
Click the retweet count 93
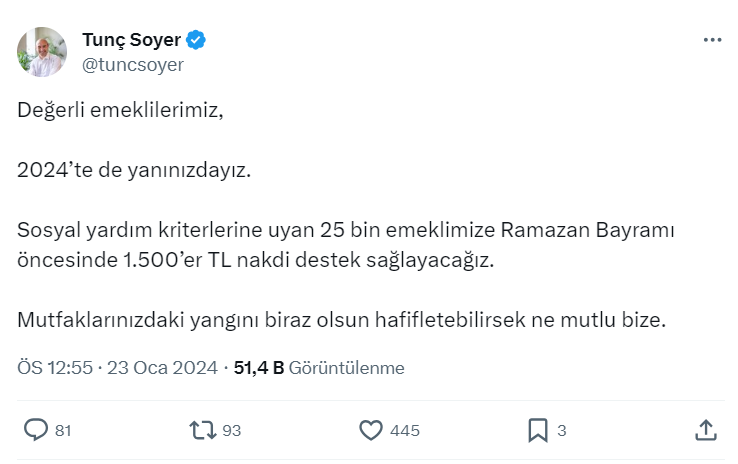[232, 431]
